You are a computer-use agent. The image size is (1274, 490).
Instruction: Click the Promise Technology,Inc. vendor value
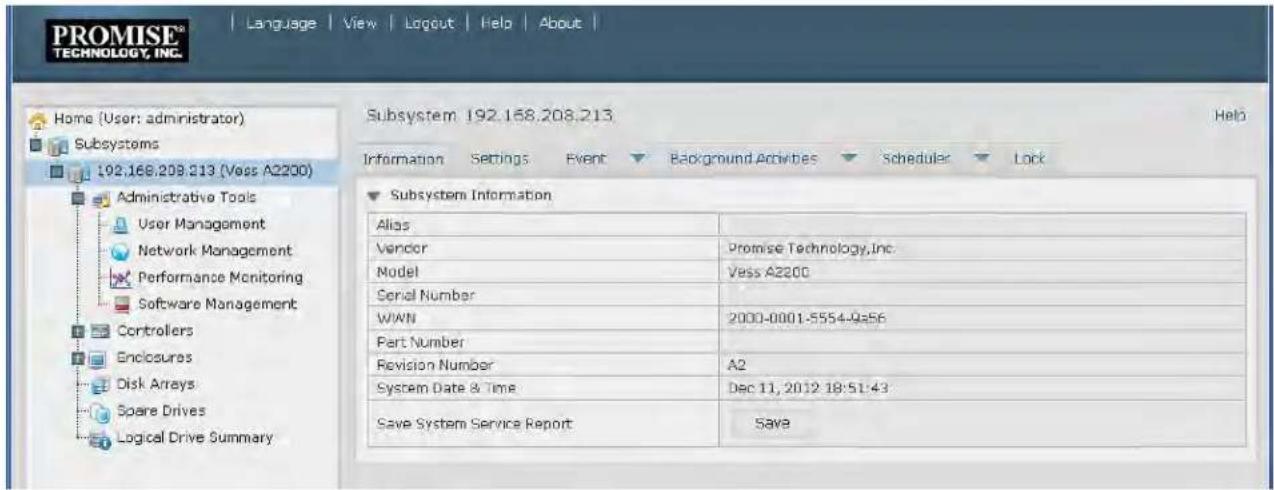[x=810, y=248]
